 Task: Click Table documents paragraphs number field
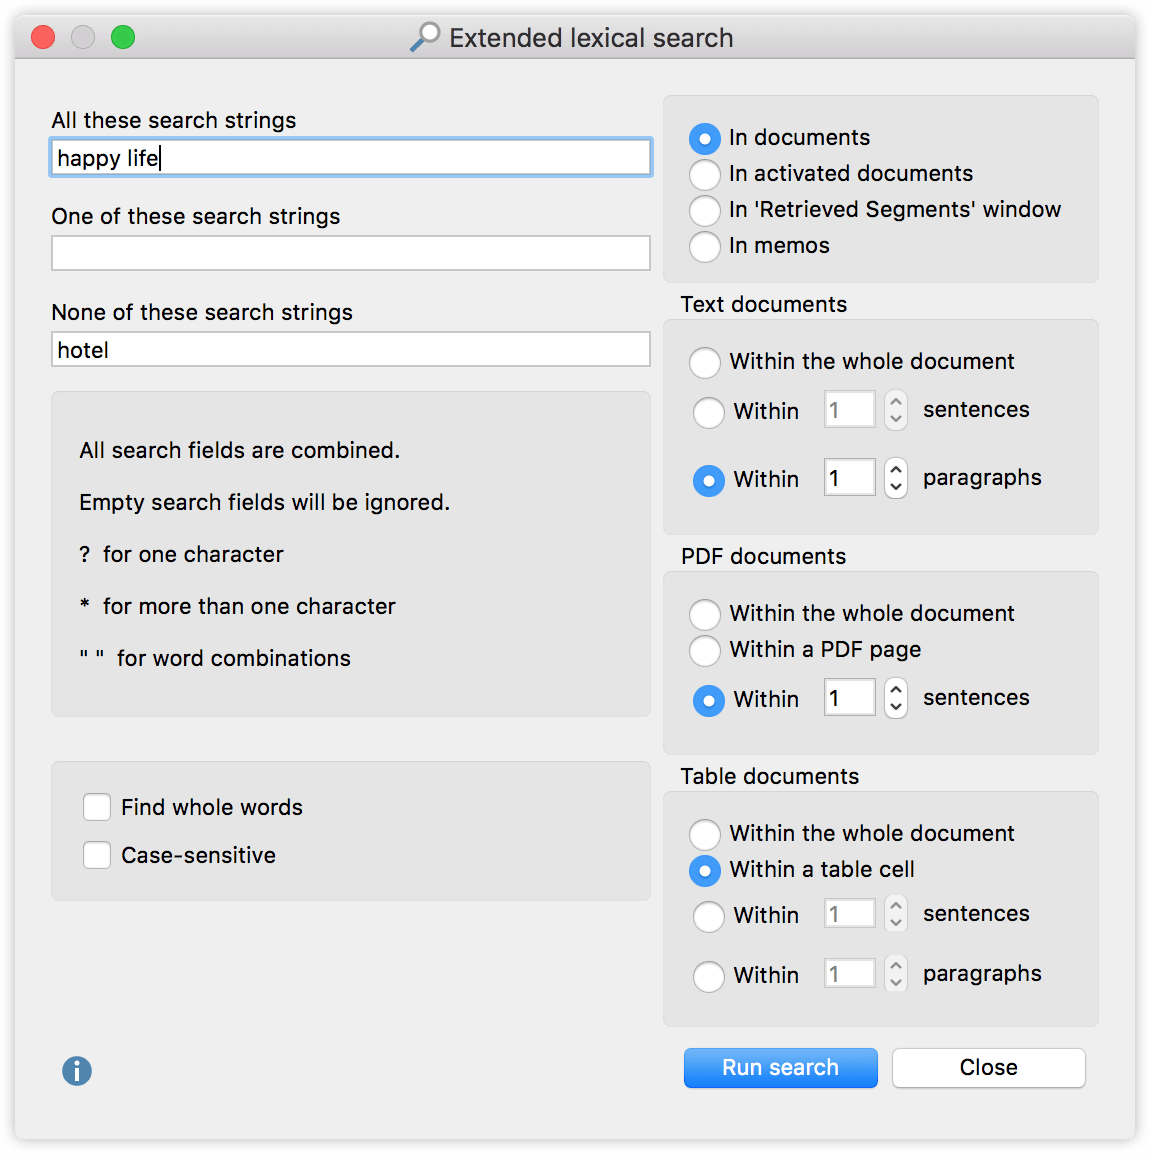(850, 973)
